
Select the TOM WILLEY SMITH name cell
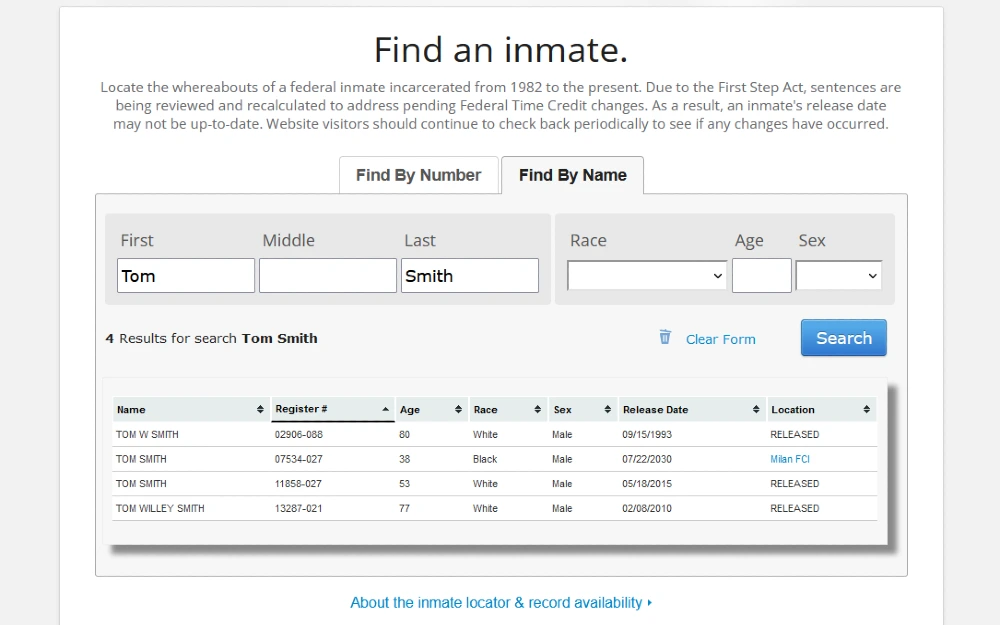click(160, 508)
